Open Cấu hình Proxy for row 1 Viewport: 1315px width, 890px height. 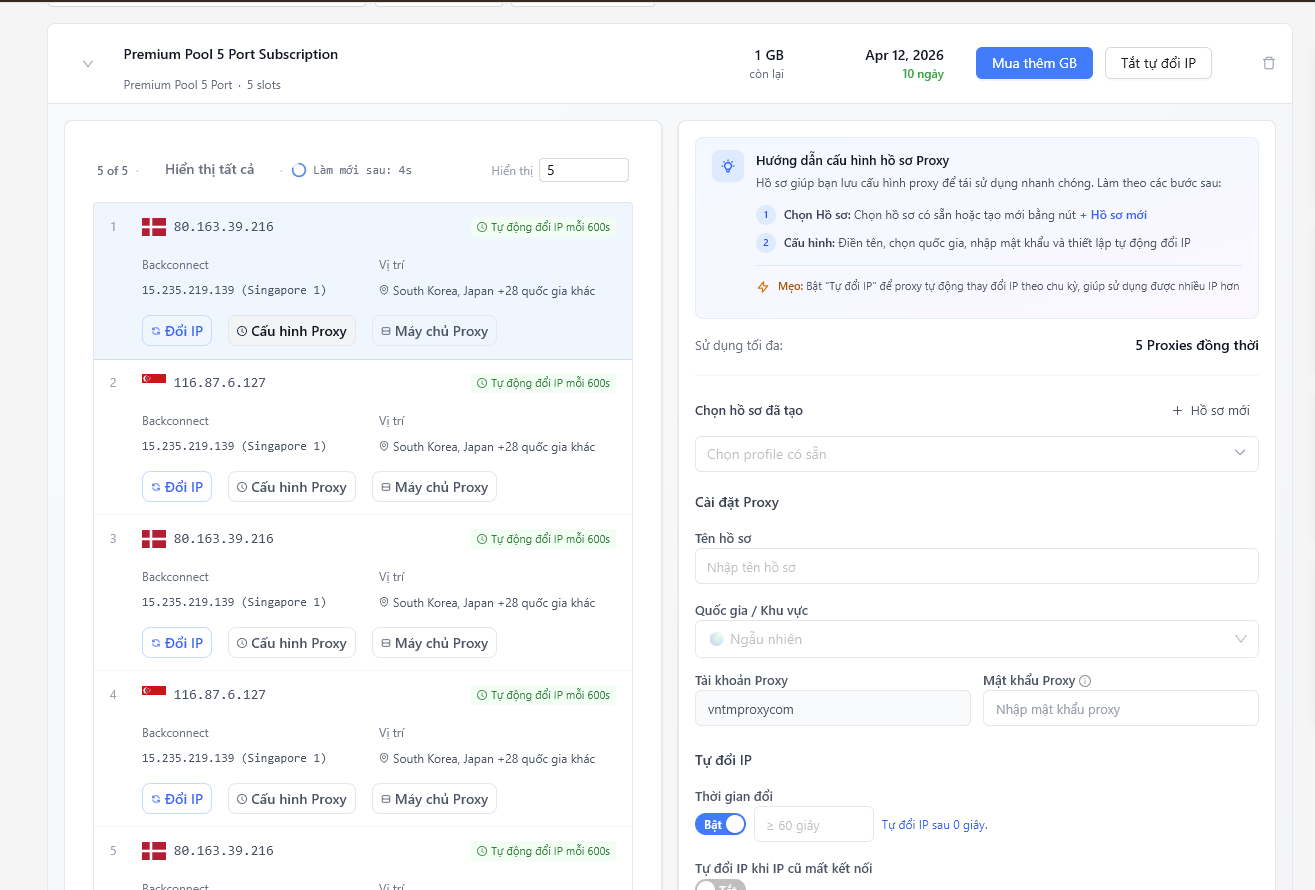292,331
